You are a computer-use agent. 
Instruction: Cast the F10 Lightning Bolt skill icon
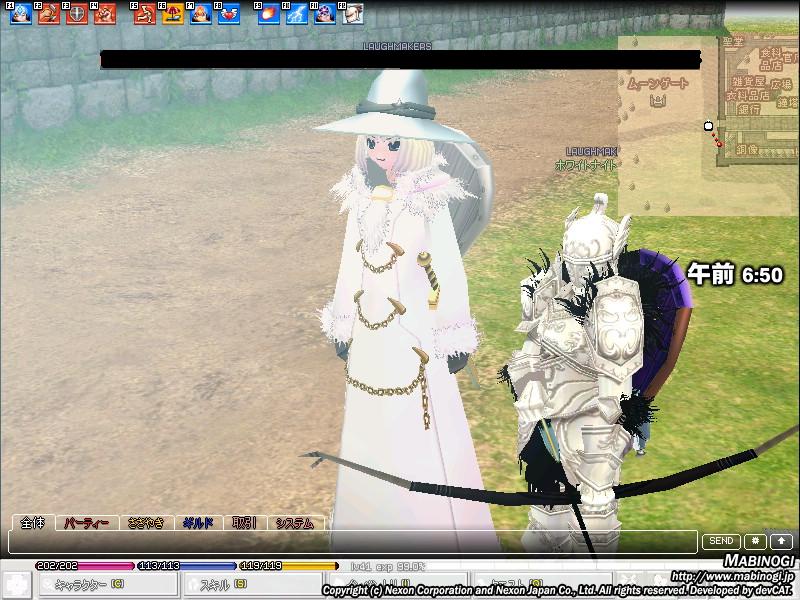coord(298,14)
